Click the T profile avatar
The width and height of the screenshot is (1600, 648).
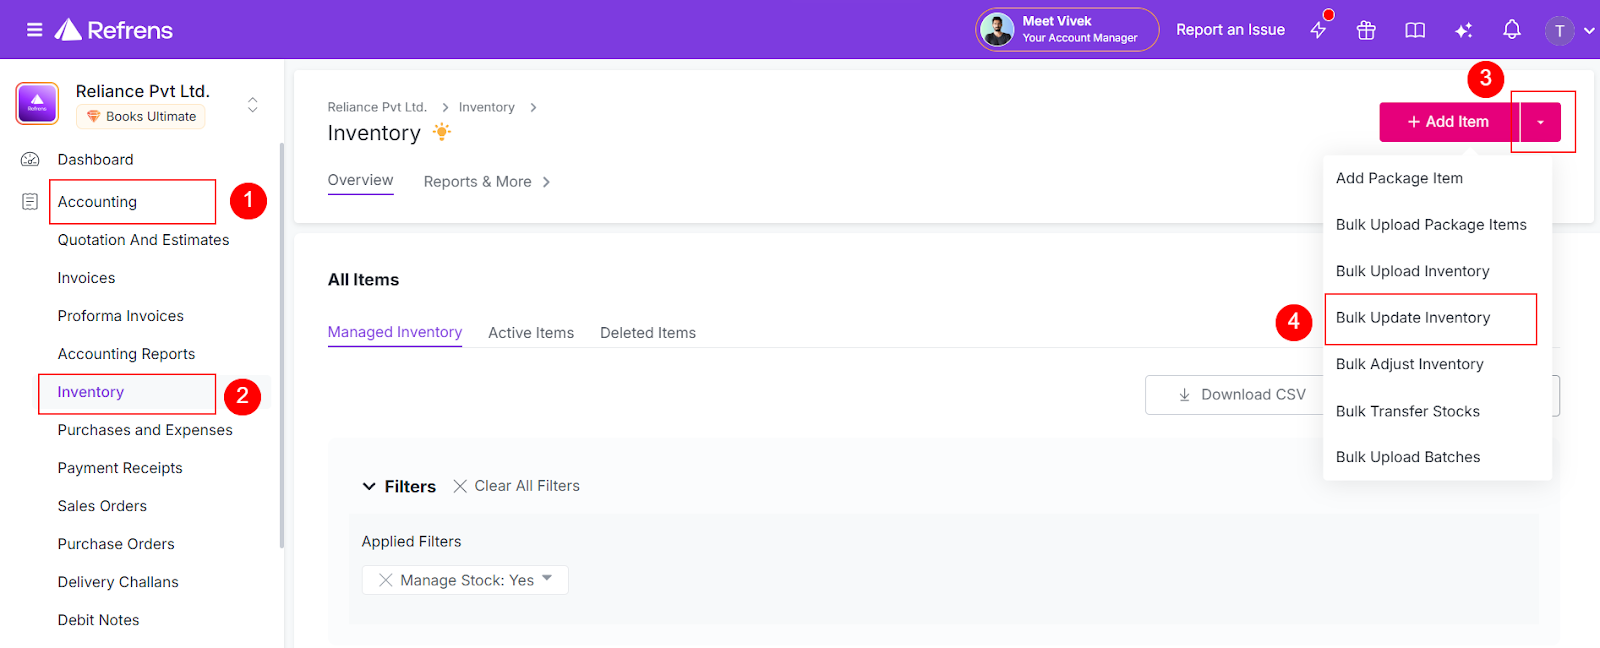click(1559, 31)
